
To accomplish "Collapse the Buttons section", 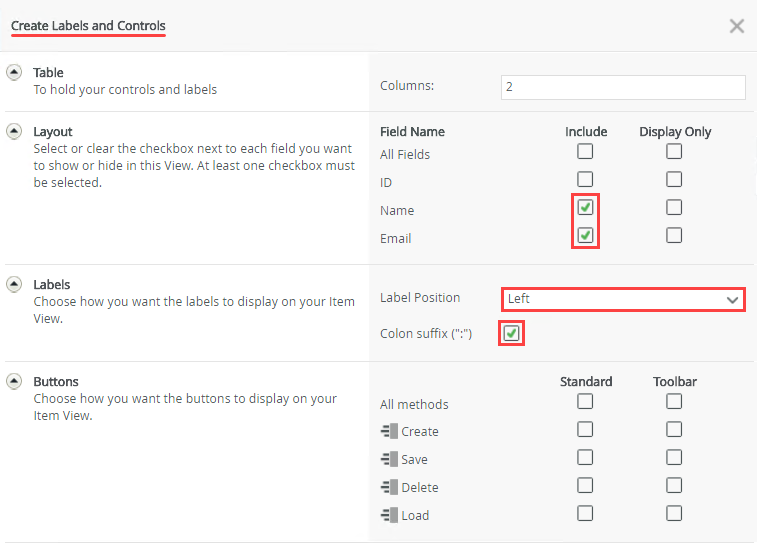I will (x=15, y=381).
